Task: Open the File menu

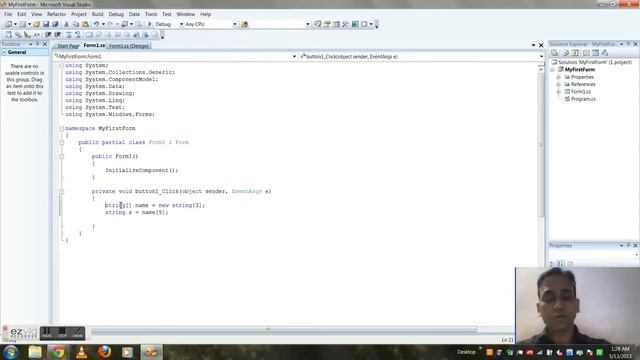Action: click(8, 14)
